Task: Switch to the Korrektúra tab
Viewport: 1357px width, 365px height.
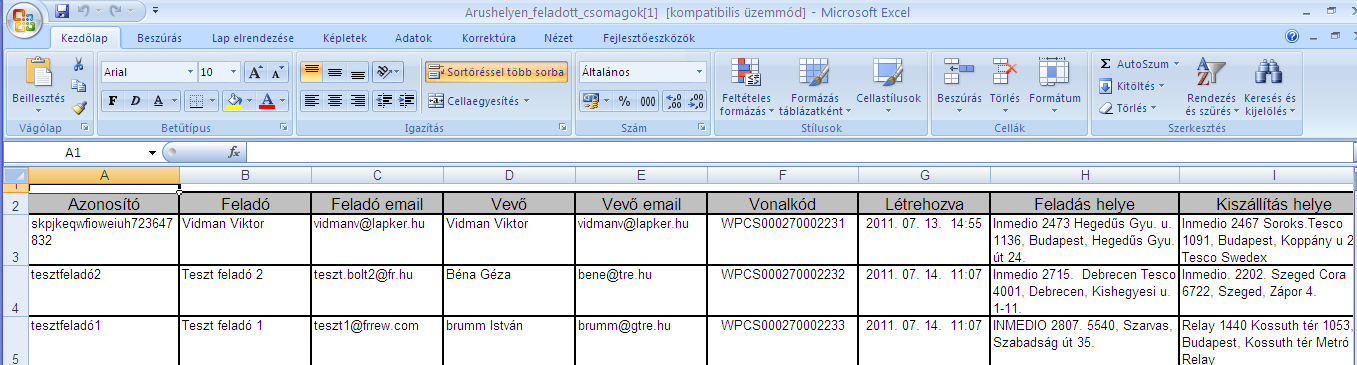Action: point(489,38)
